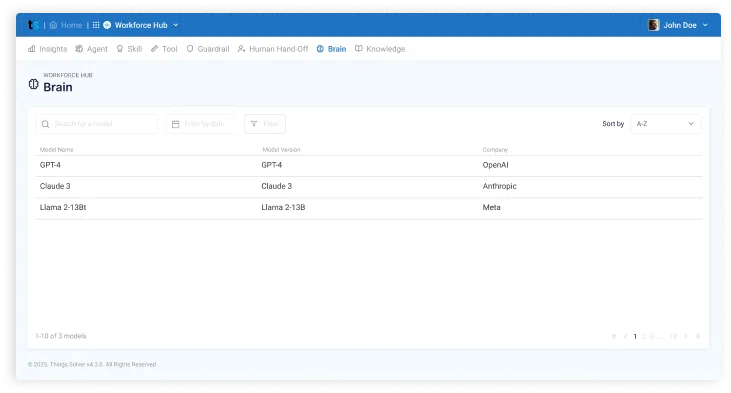Viewport: 731px width, 393px height.
Task: Click the Claude 3 version cell
Action: [x=276, y=186]
